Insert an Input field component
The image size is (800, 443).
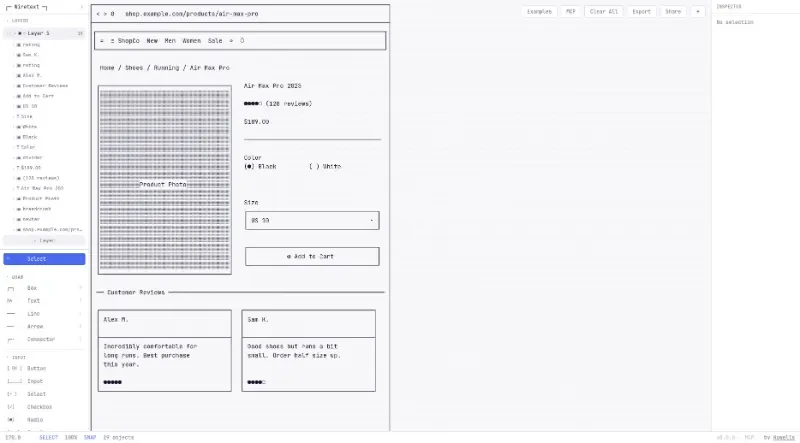pos(34,381)
